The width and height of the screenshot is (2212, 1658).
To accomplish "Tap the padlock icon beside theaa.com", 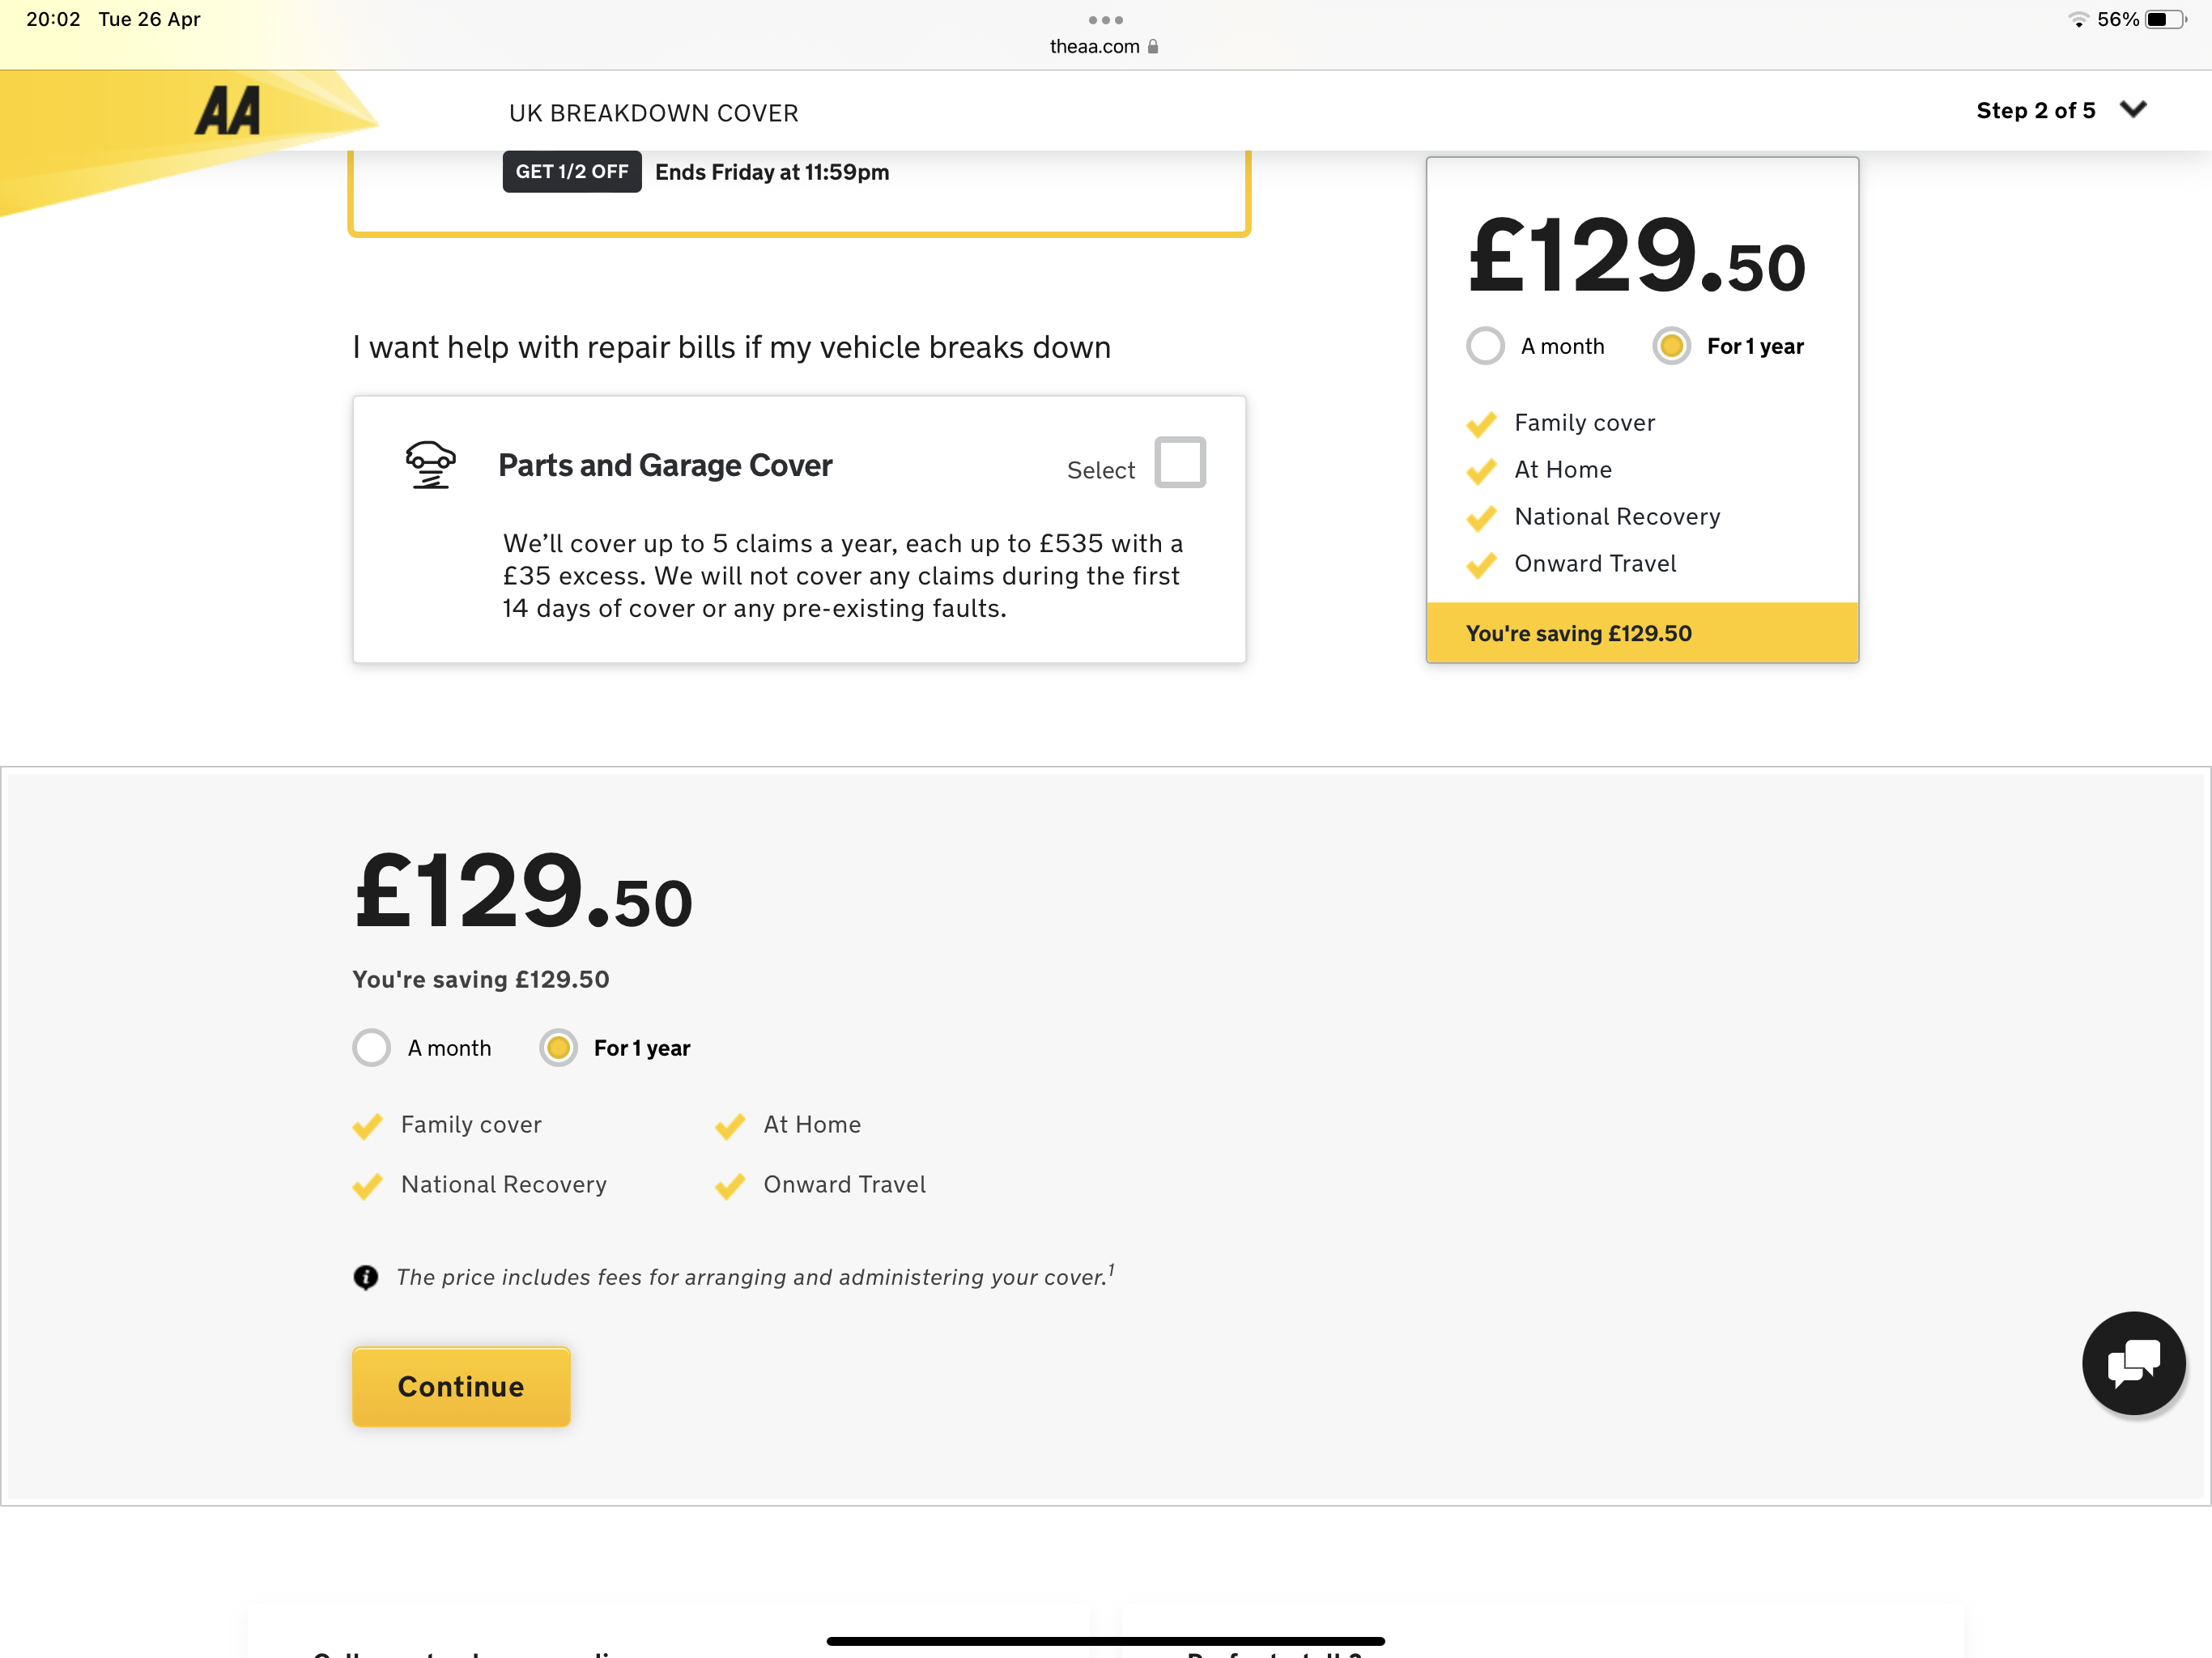I will click(x=1153, y=46).
